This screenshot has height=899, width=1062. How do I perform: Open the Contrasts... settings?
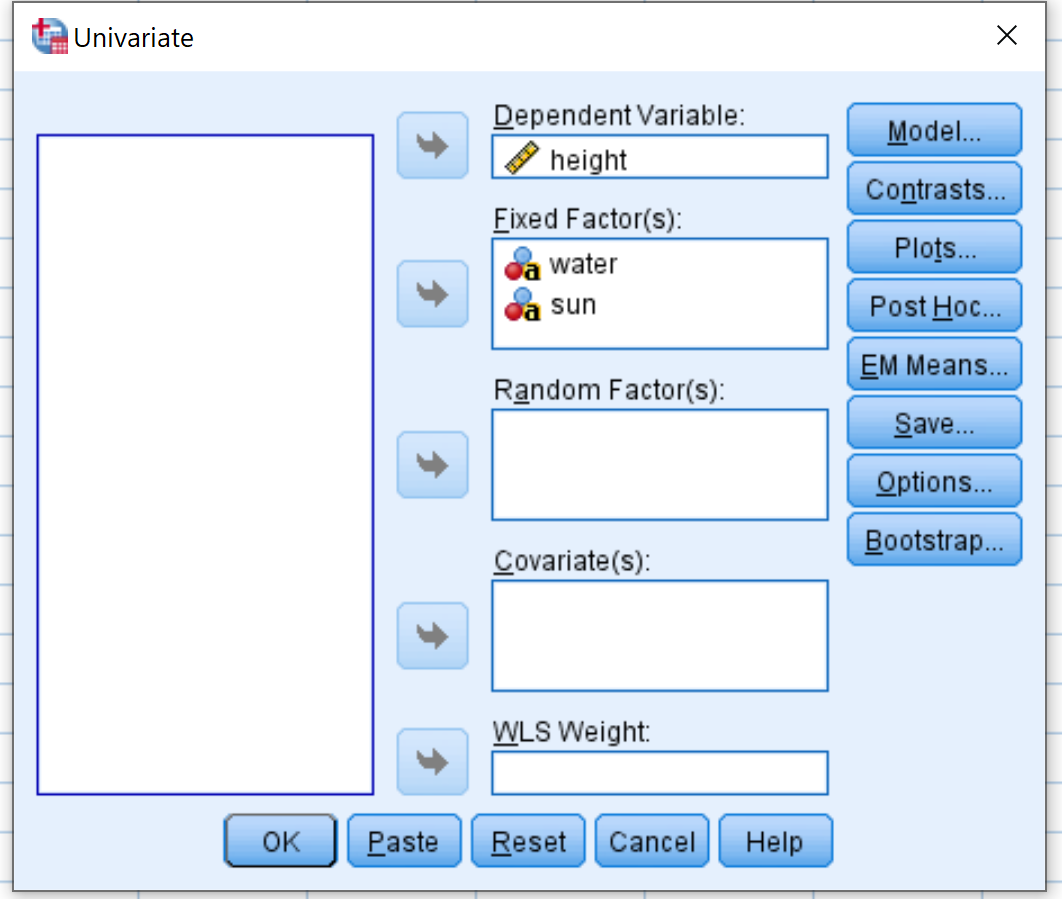(x=934, y=189)
